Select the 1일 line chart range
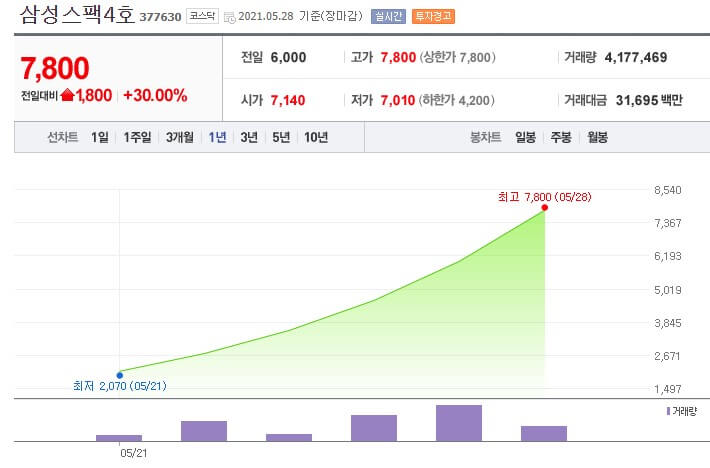Screen dimensions: 710x468 [100, 137]
